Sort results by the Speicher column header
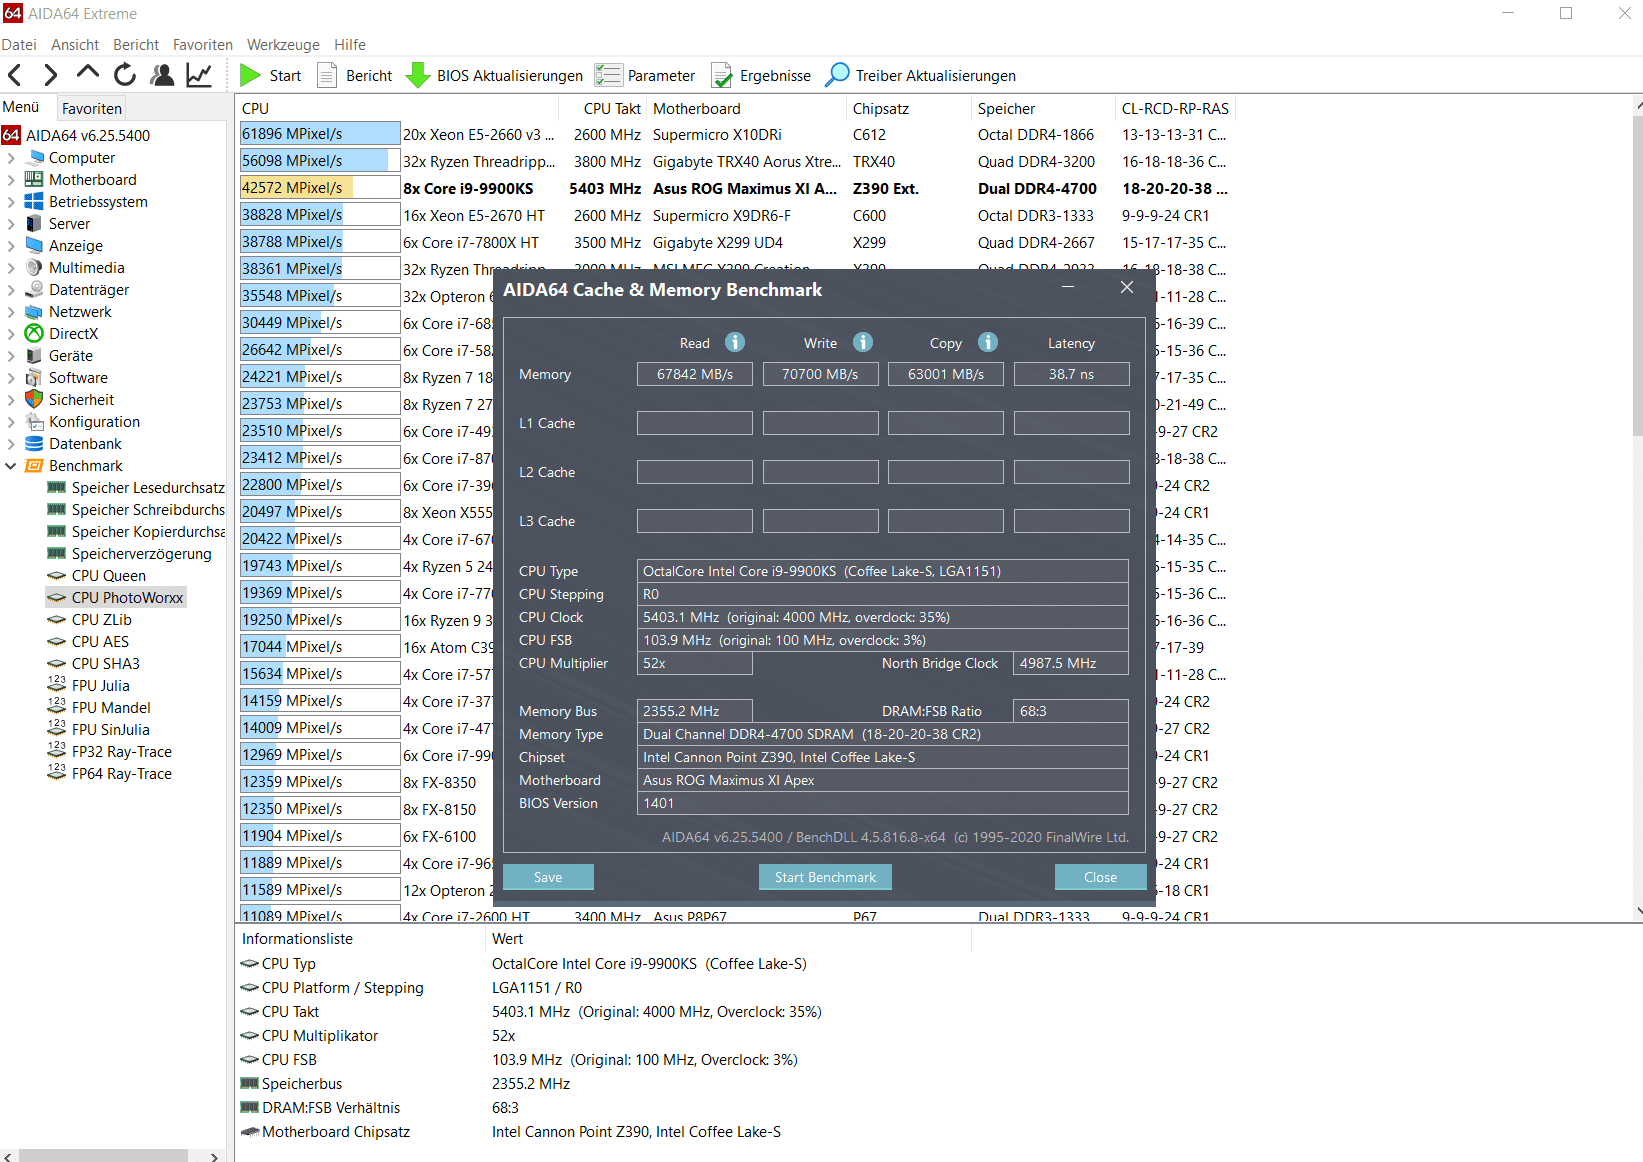Image resolution: width=1643 pixels, height=1162 pixels. click(1041, 108)
